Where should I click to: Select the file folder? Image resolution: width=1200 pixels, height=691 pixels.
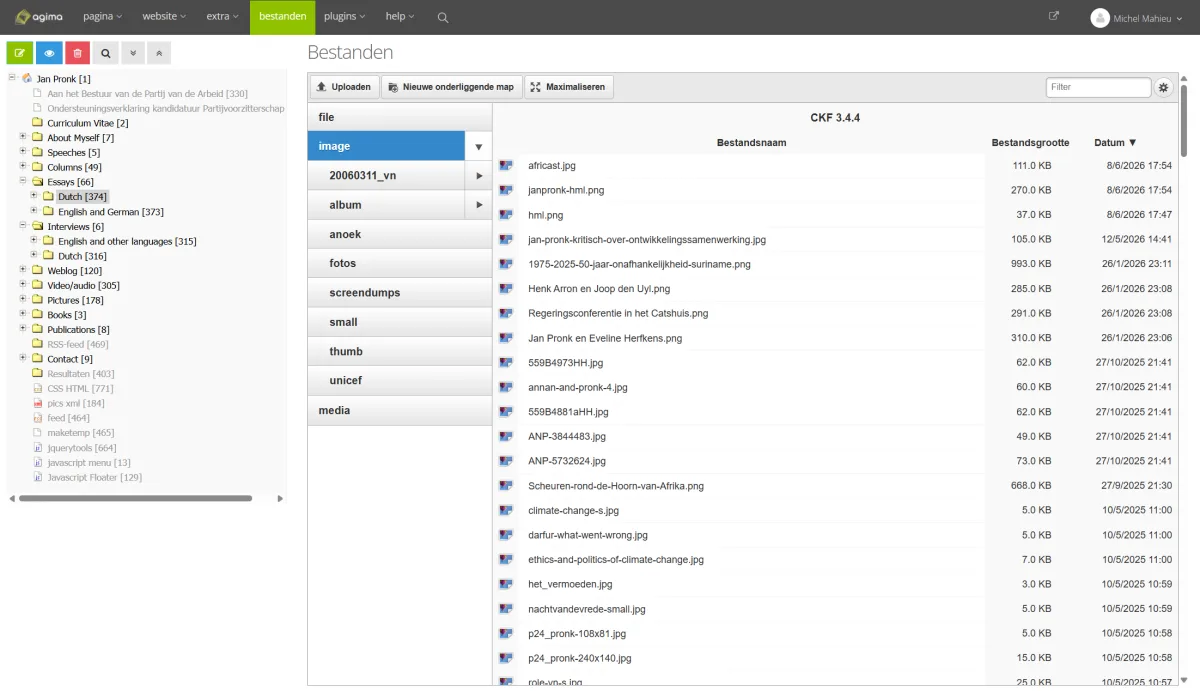400,117
